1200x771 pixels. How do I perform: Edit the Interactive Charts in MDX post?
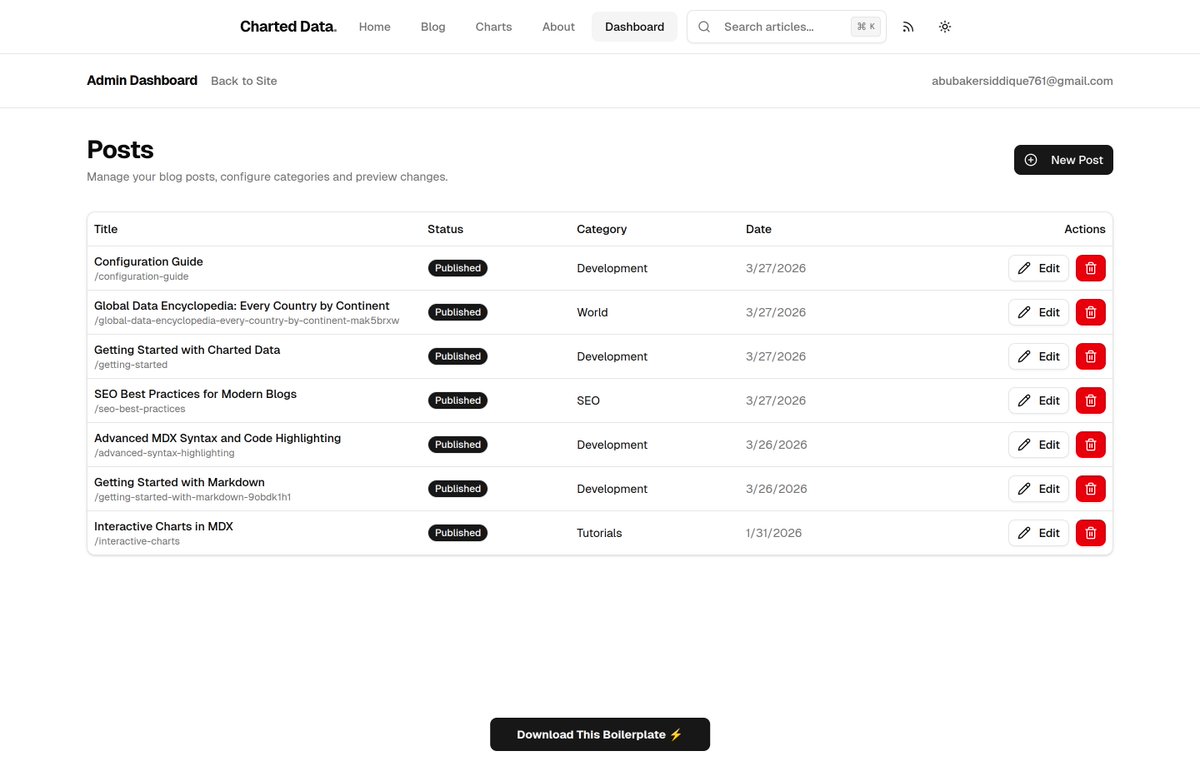[x=1038, y=533]
